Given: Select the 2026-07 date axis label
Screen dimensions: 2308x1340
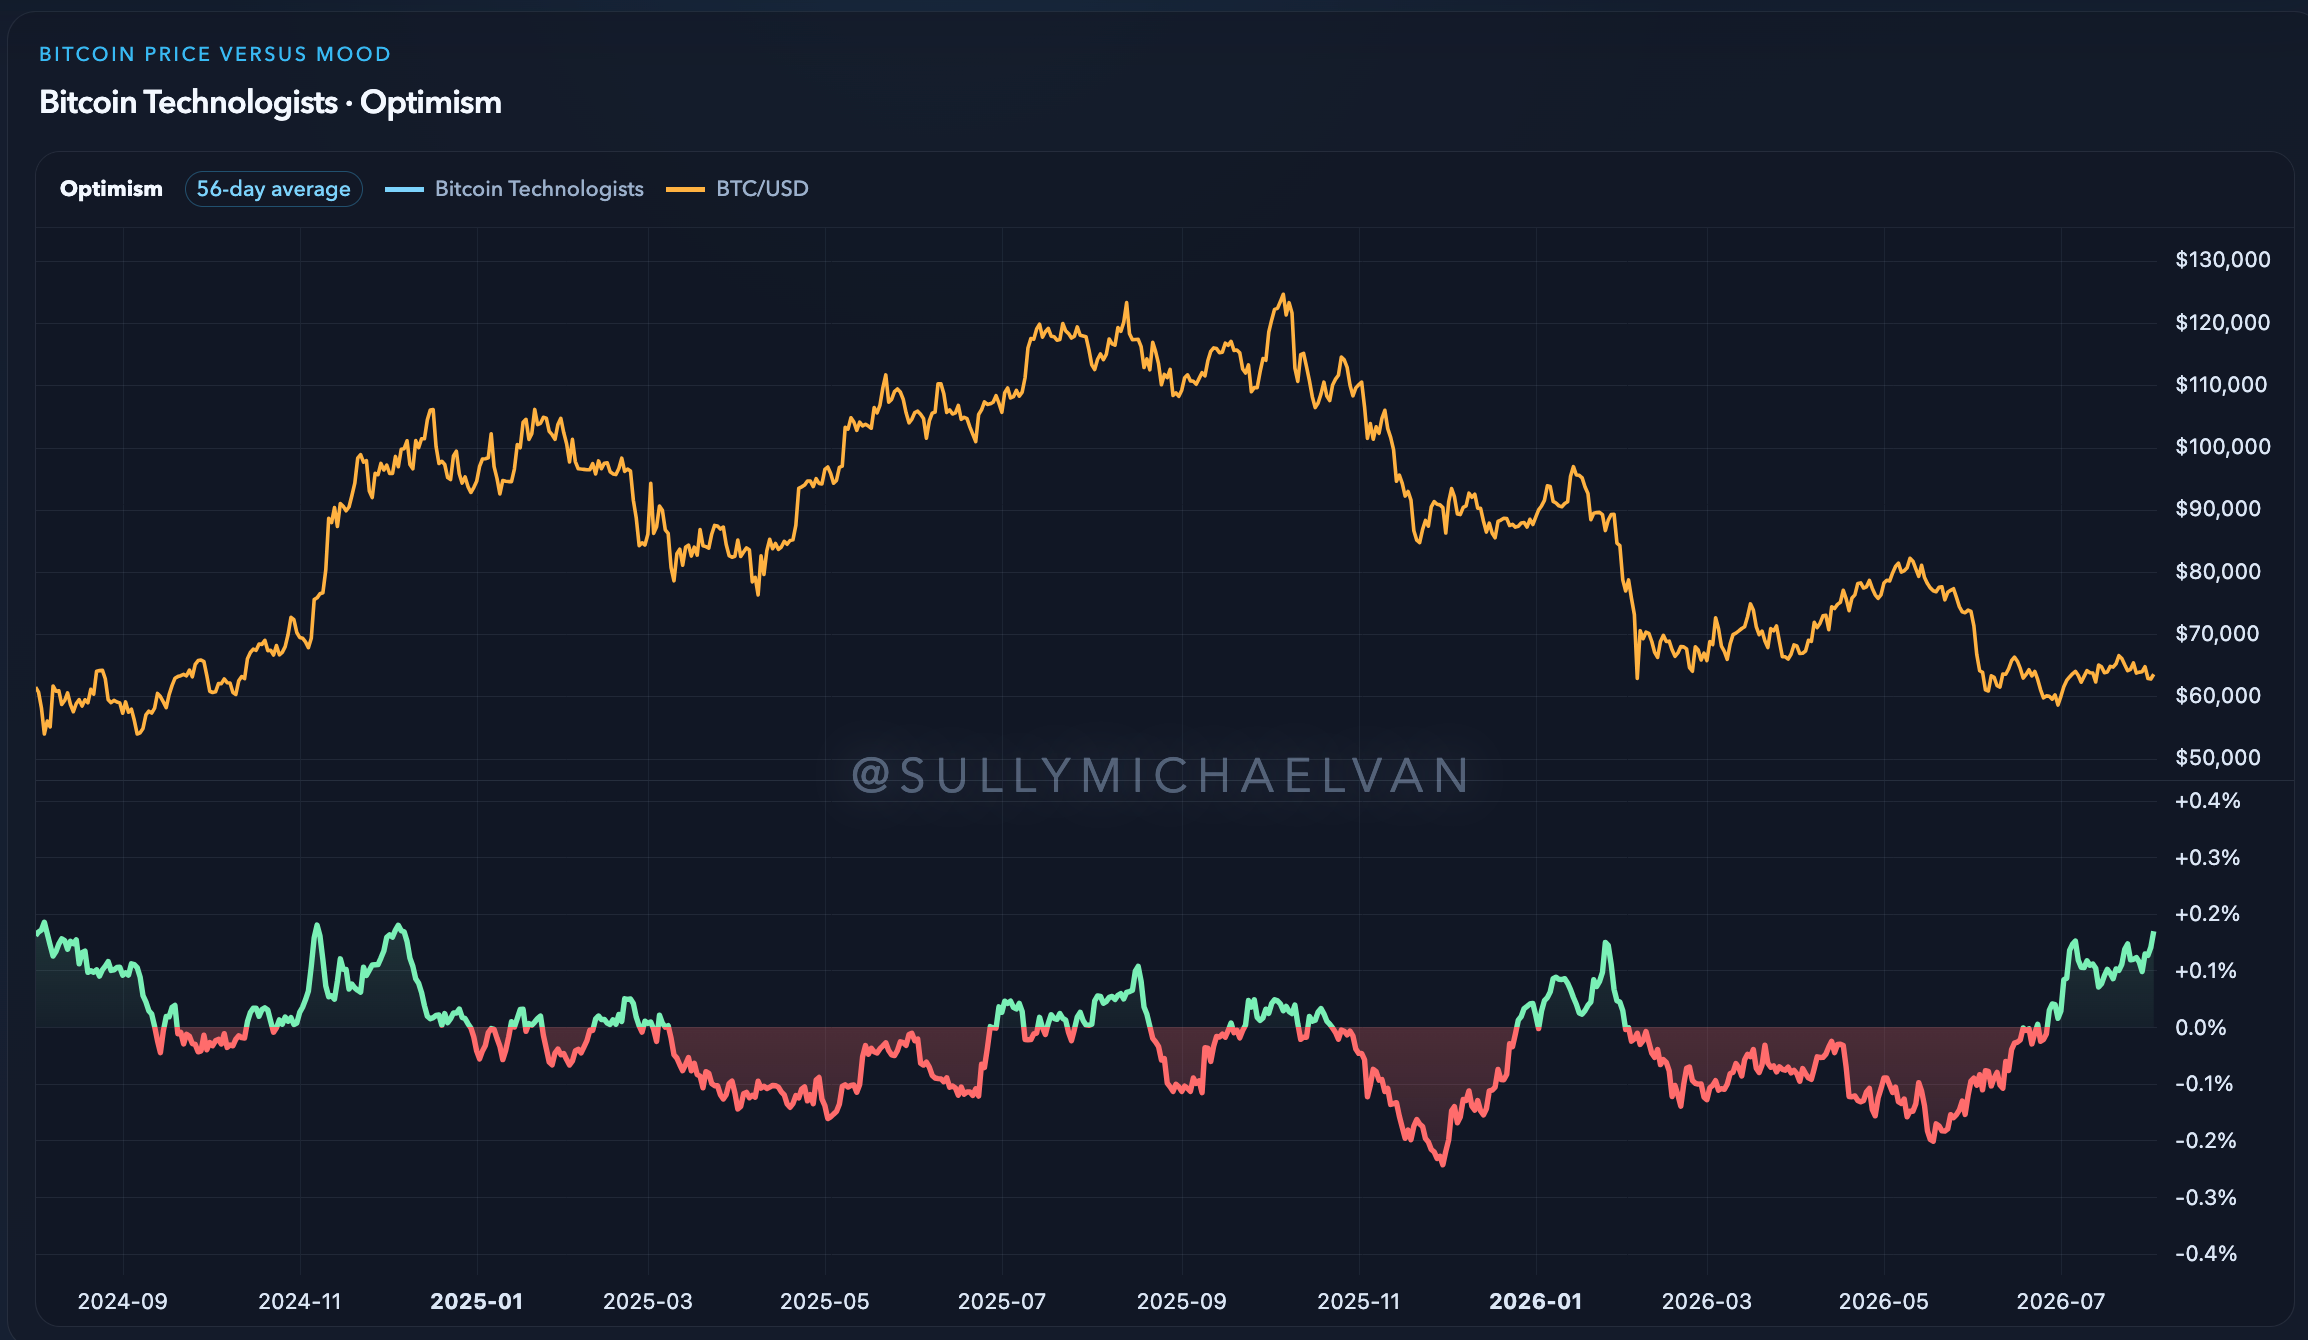Looking at the screenshot, I should click(x=2061, y=1301).
